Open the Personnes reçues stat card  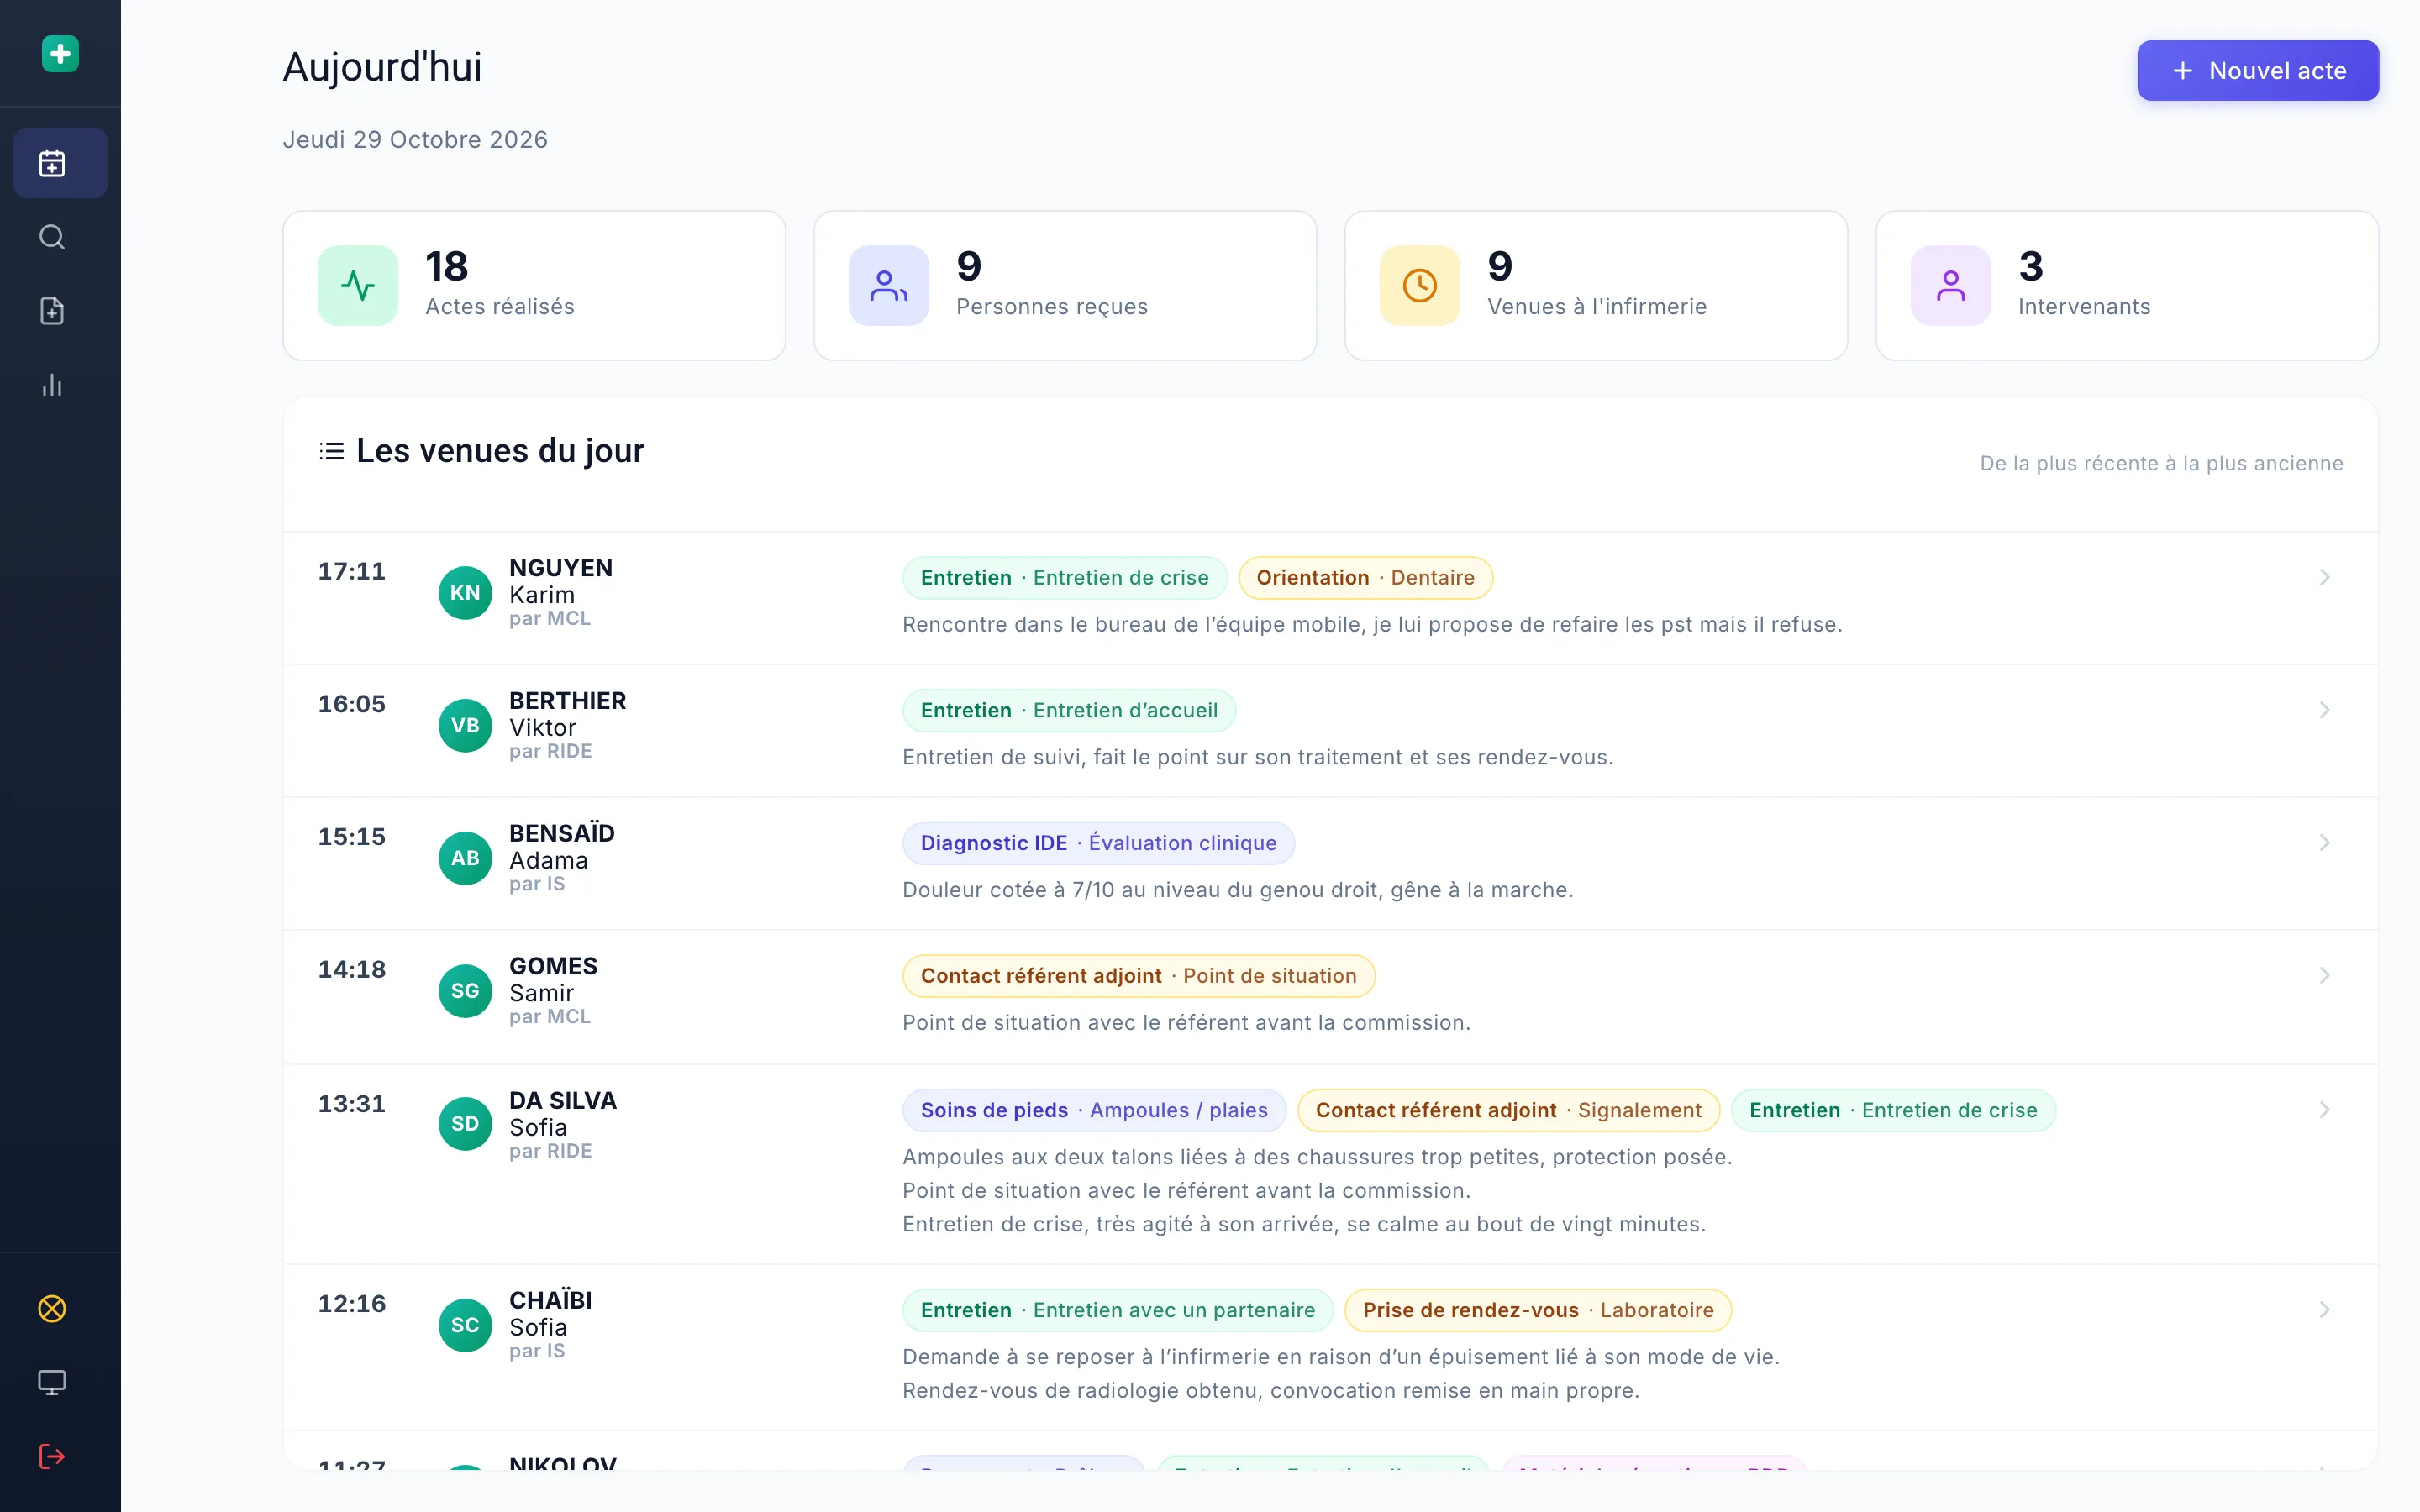coord(1065,285)
